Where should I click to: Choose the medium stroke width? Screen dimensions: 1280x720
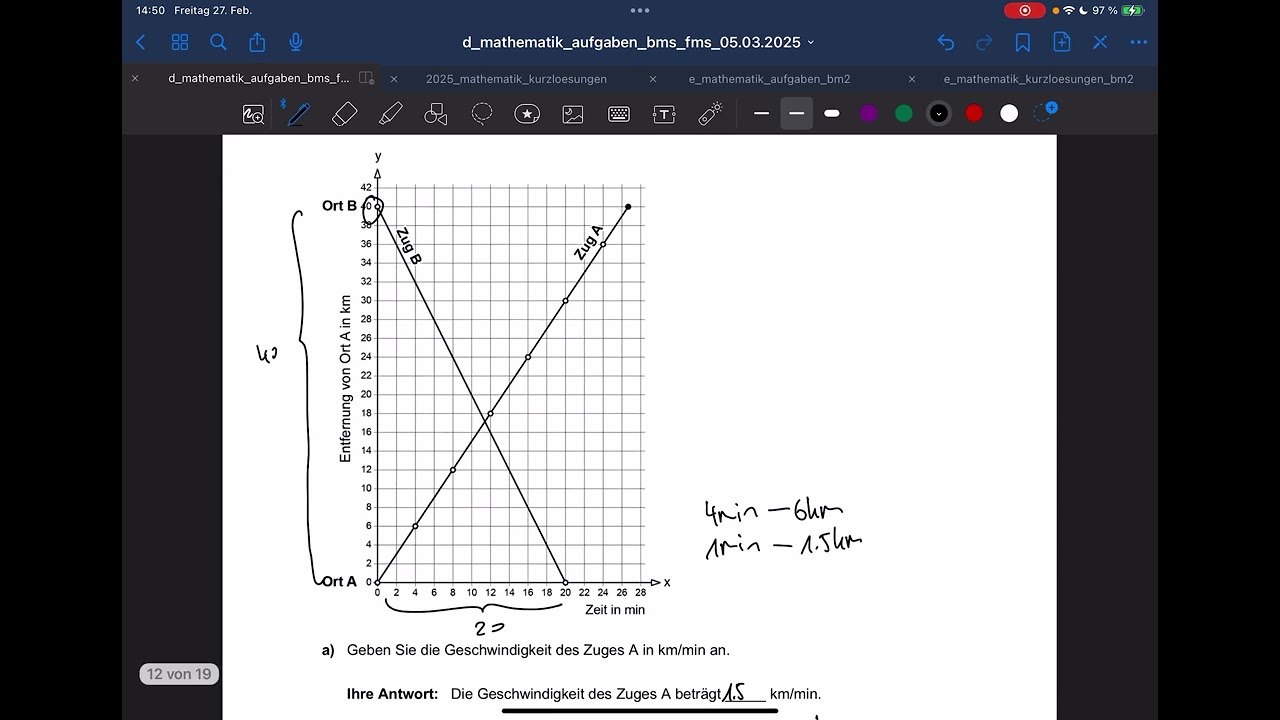pos(797,114)
